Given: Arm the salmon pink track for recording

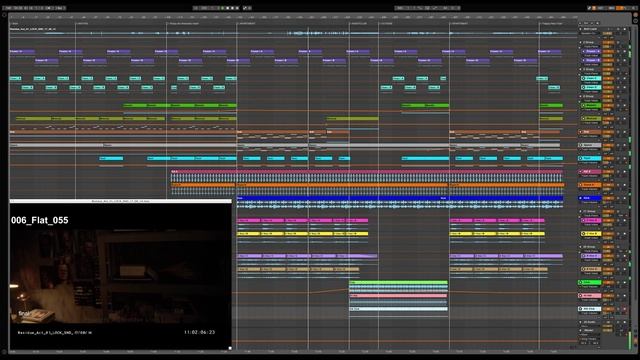Looking at the screenshot, I should (624, 296).
